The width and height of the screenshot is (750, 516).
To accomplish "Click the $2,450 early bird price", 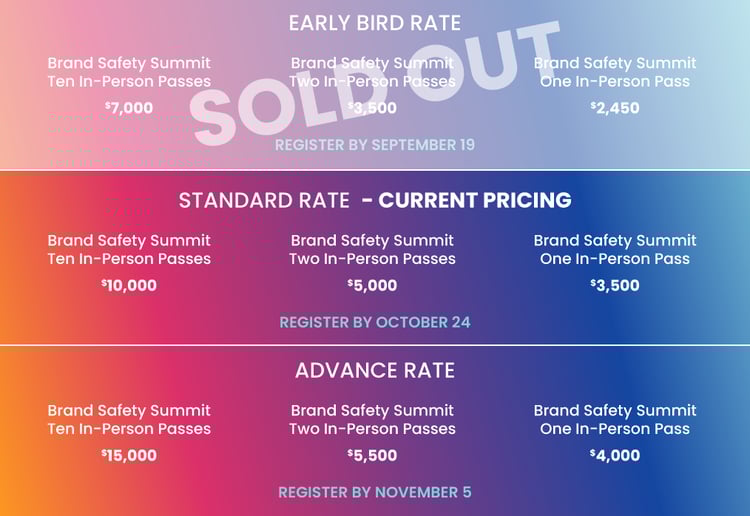I will (x=615, y=108).
